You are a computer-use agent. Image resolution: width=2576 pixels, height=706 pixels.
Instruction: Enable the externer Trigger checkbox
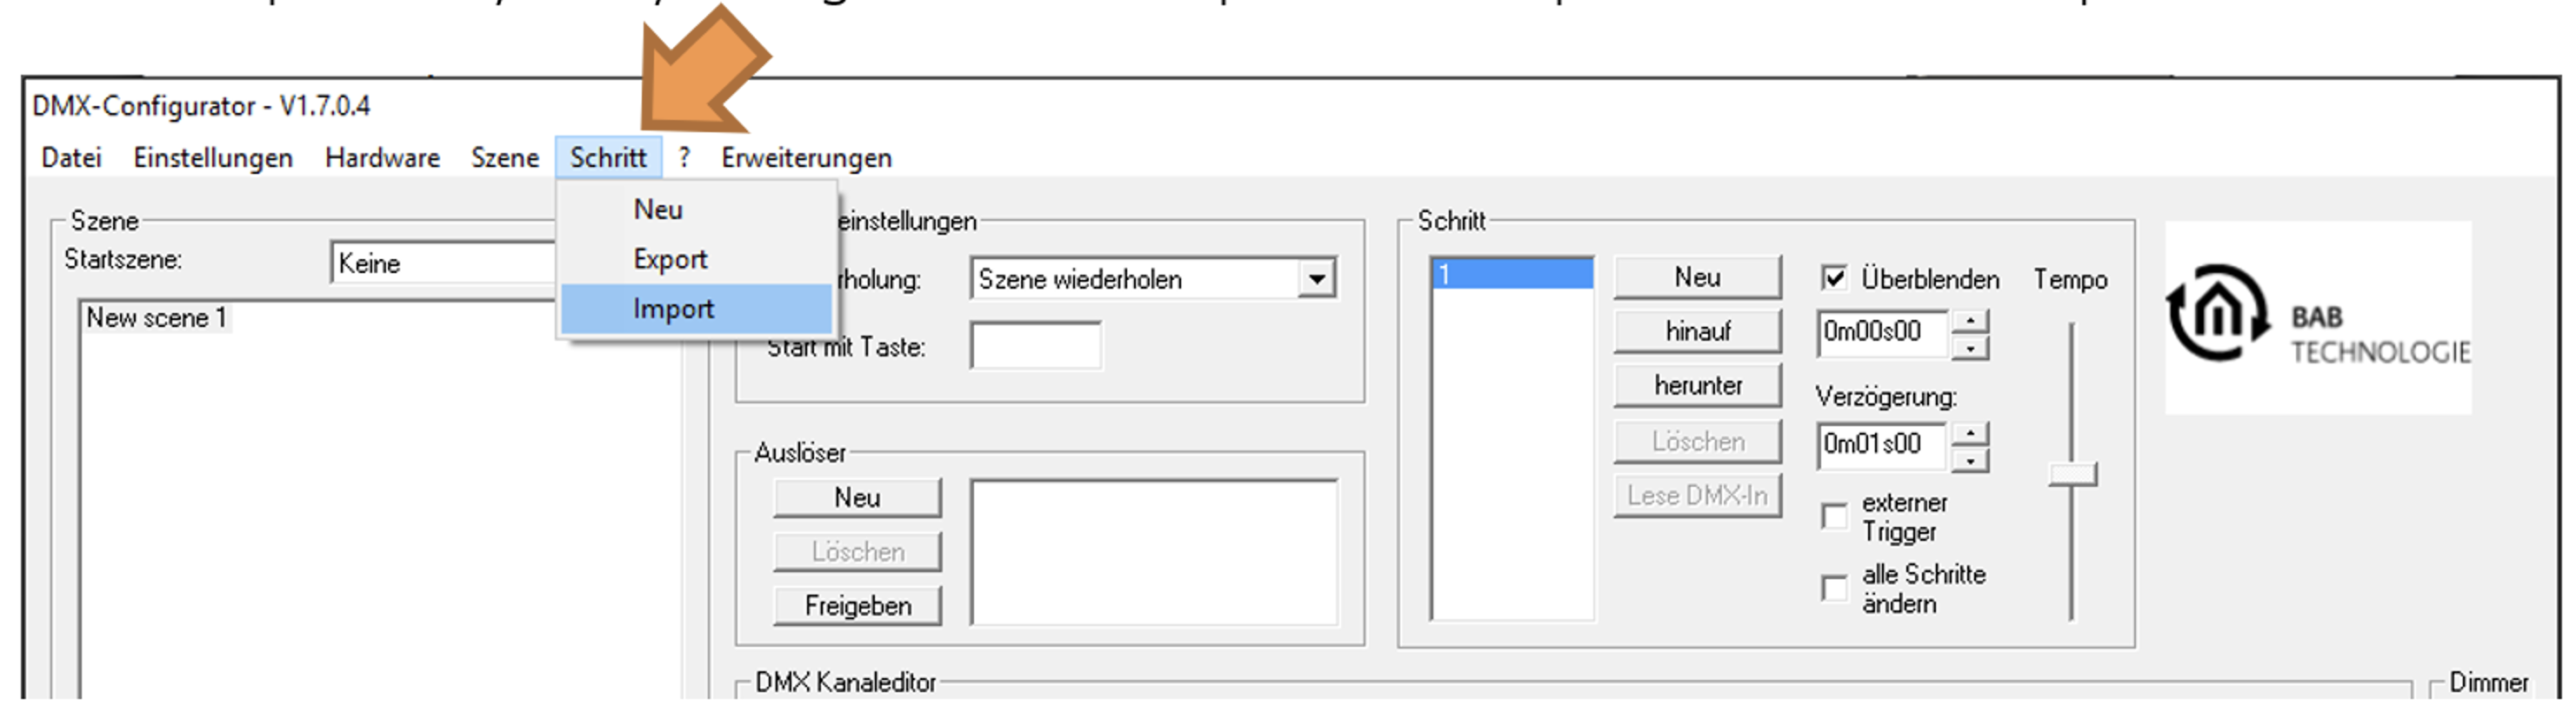pyautogui.click(x=1834, y=517)
